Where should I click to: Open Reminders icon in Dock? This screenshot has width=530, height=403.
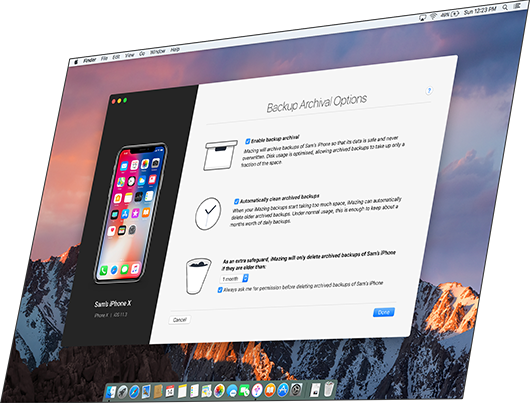tap(194, 391)
